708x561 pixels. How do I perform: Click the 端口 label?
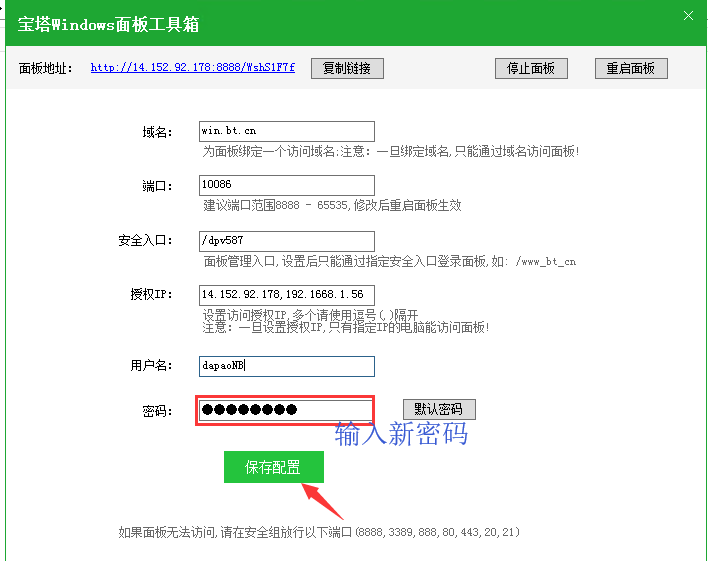(x=157, y=186)
